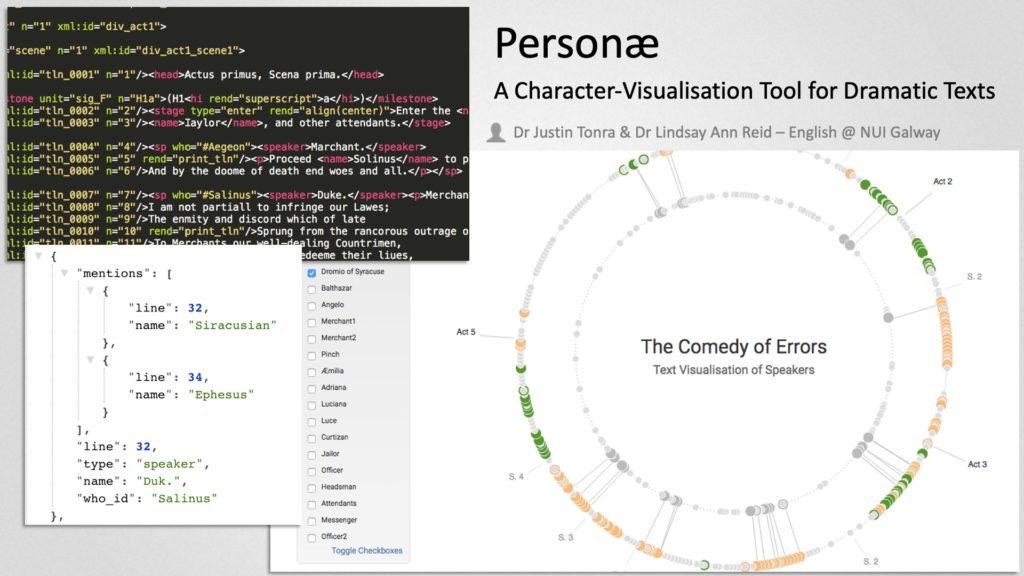Select the Act 5 label on the circle
The width and height of the screenshot is (1024, 576).
point(466,332)
